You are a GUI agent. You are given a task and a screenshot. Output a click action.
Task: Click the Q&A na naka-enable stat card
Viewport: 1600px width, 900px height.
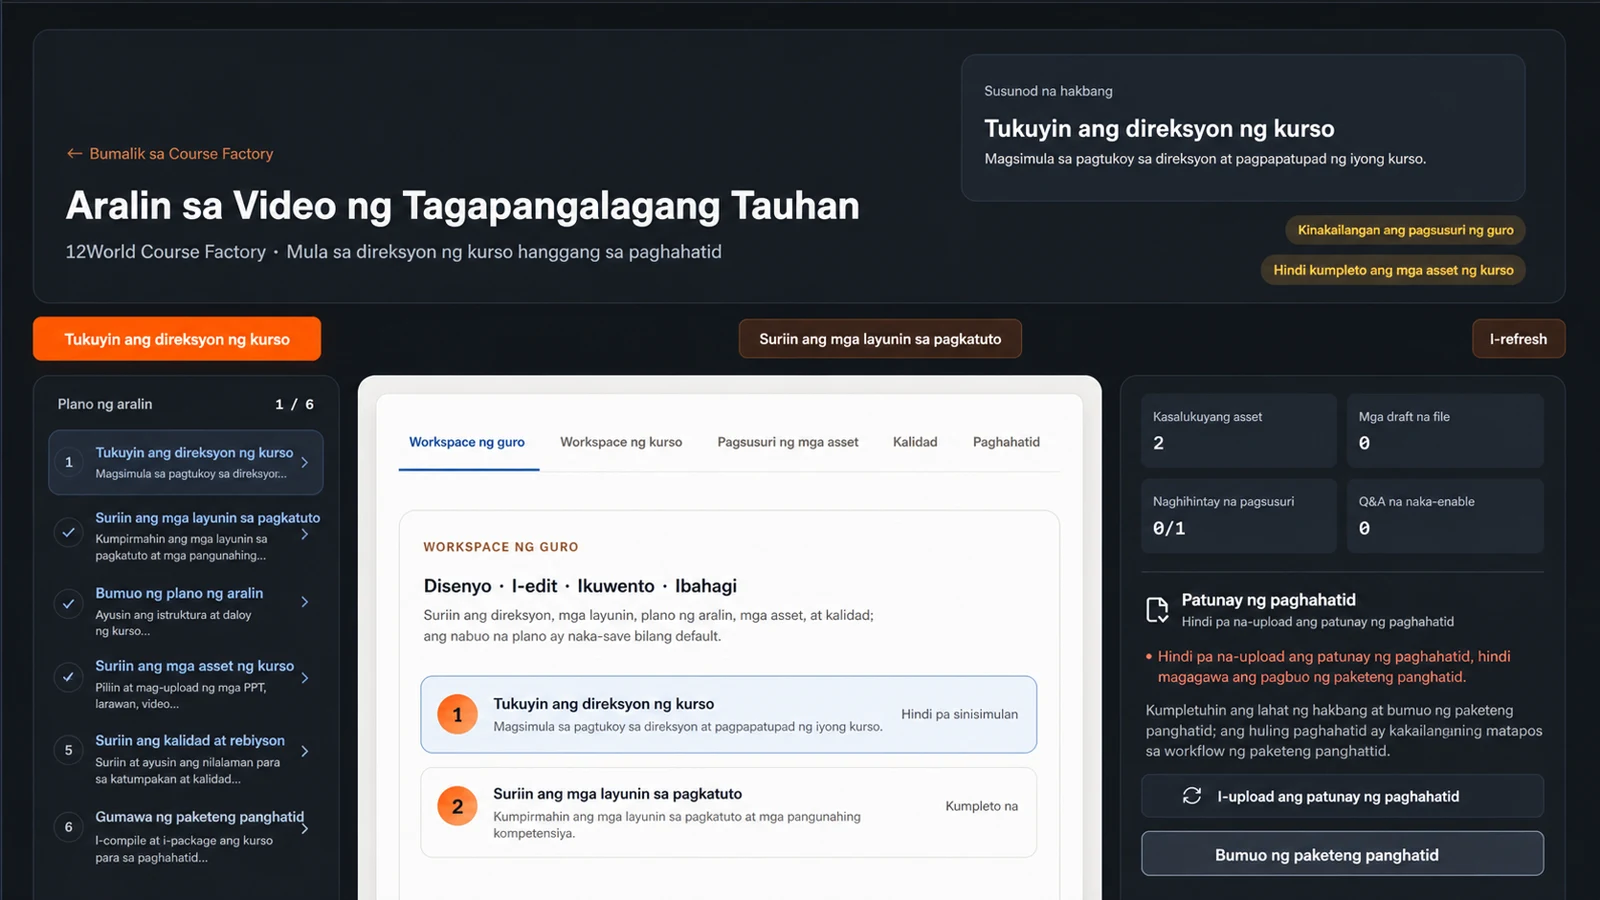1445,515
